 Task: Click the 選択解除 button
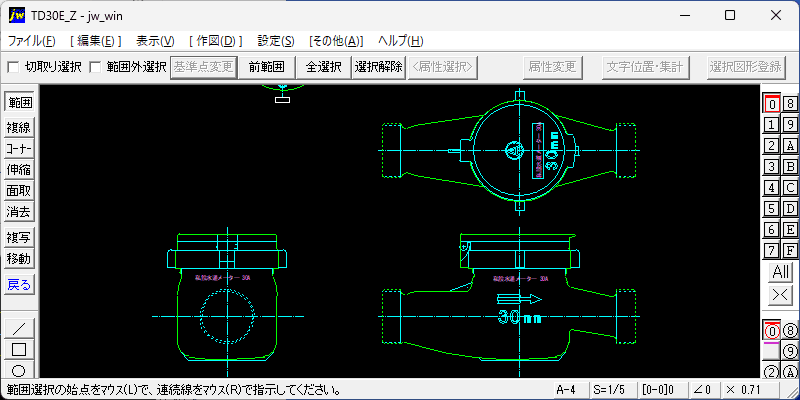point(379,67)
